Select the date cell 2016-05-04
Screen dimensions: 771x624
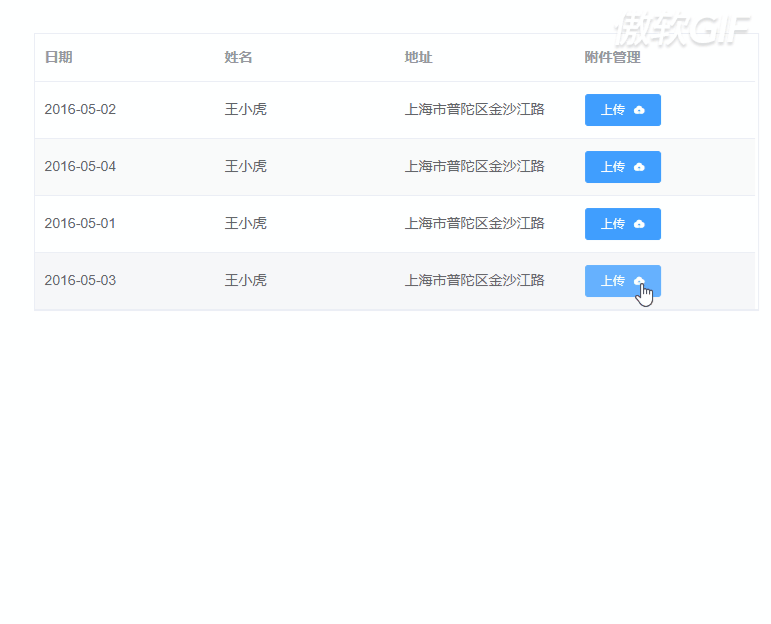[80, 166]
